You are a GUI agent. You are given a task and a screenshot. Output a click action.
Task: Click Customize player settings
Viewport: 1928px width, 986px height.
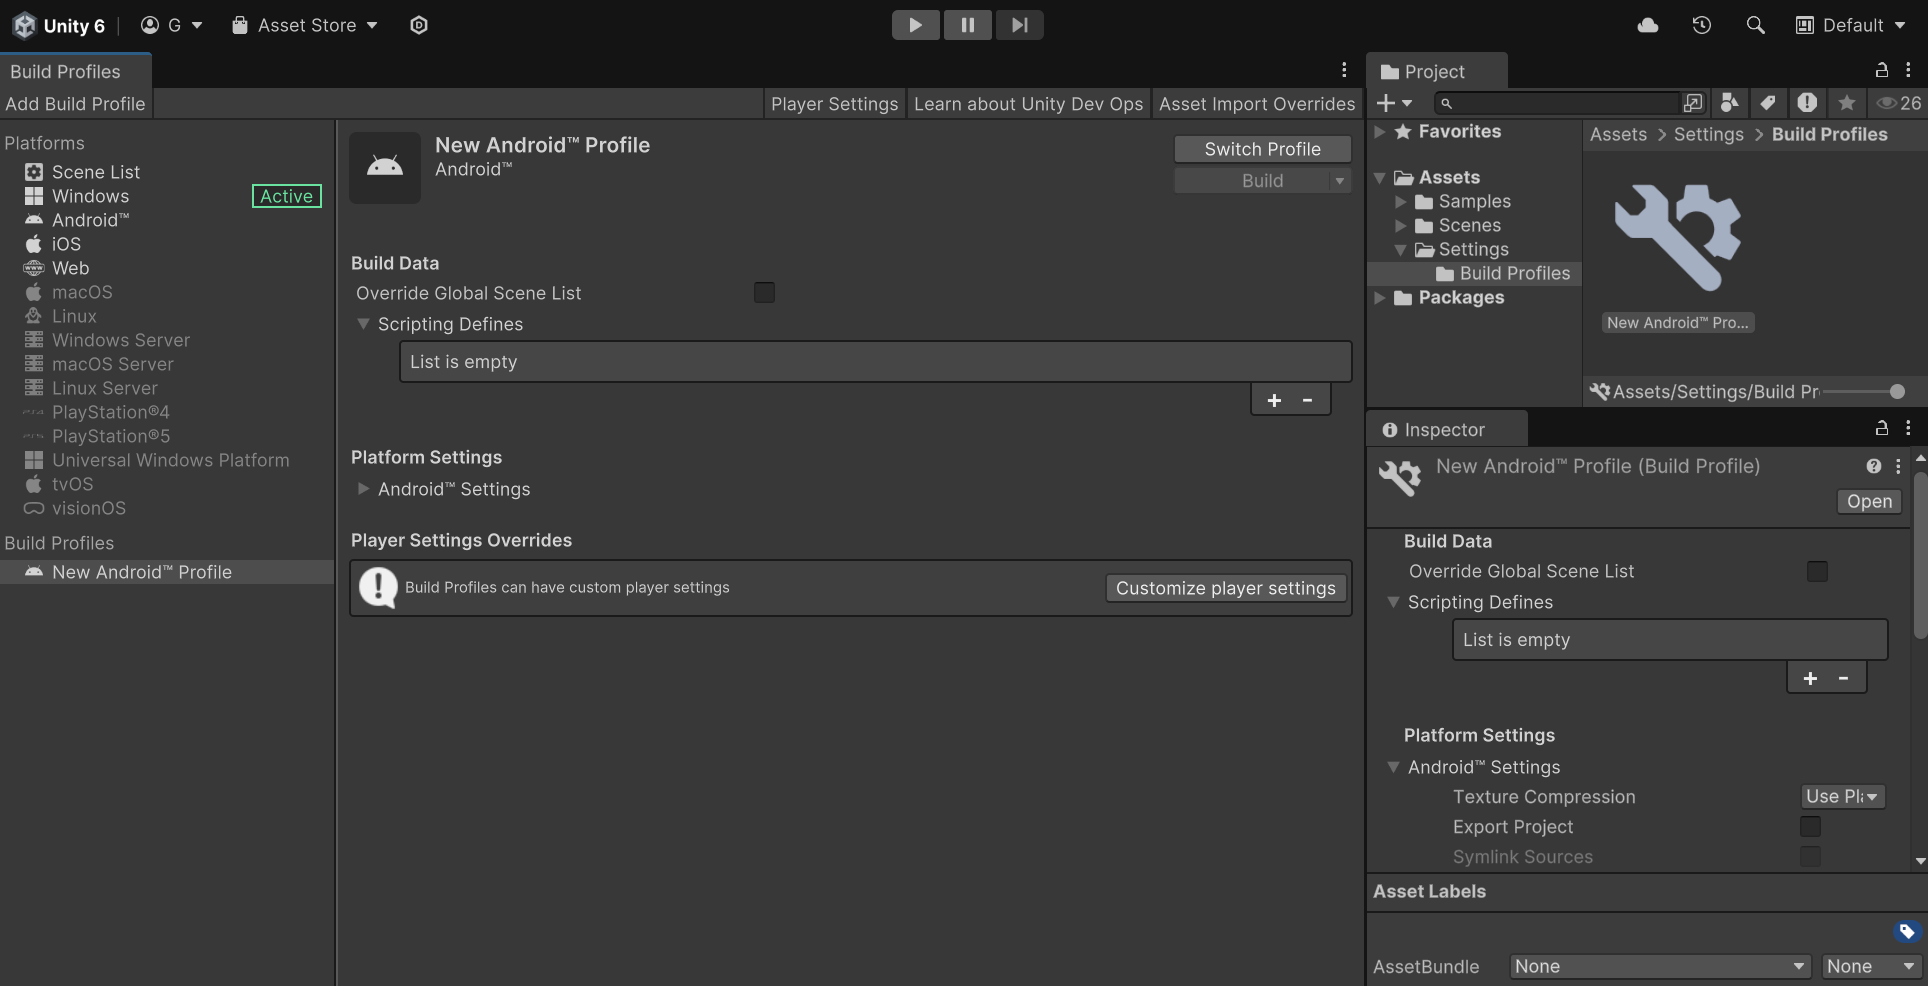1226,588
